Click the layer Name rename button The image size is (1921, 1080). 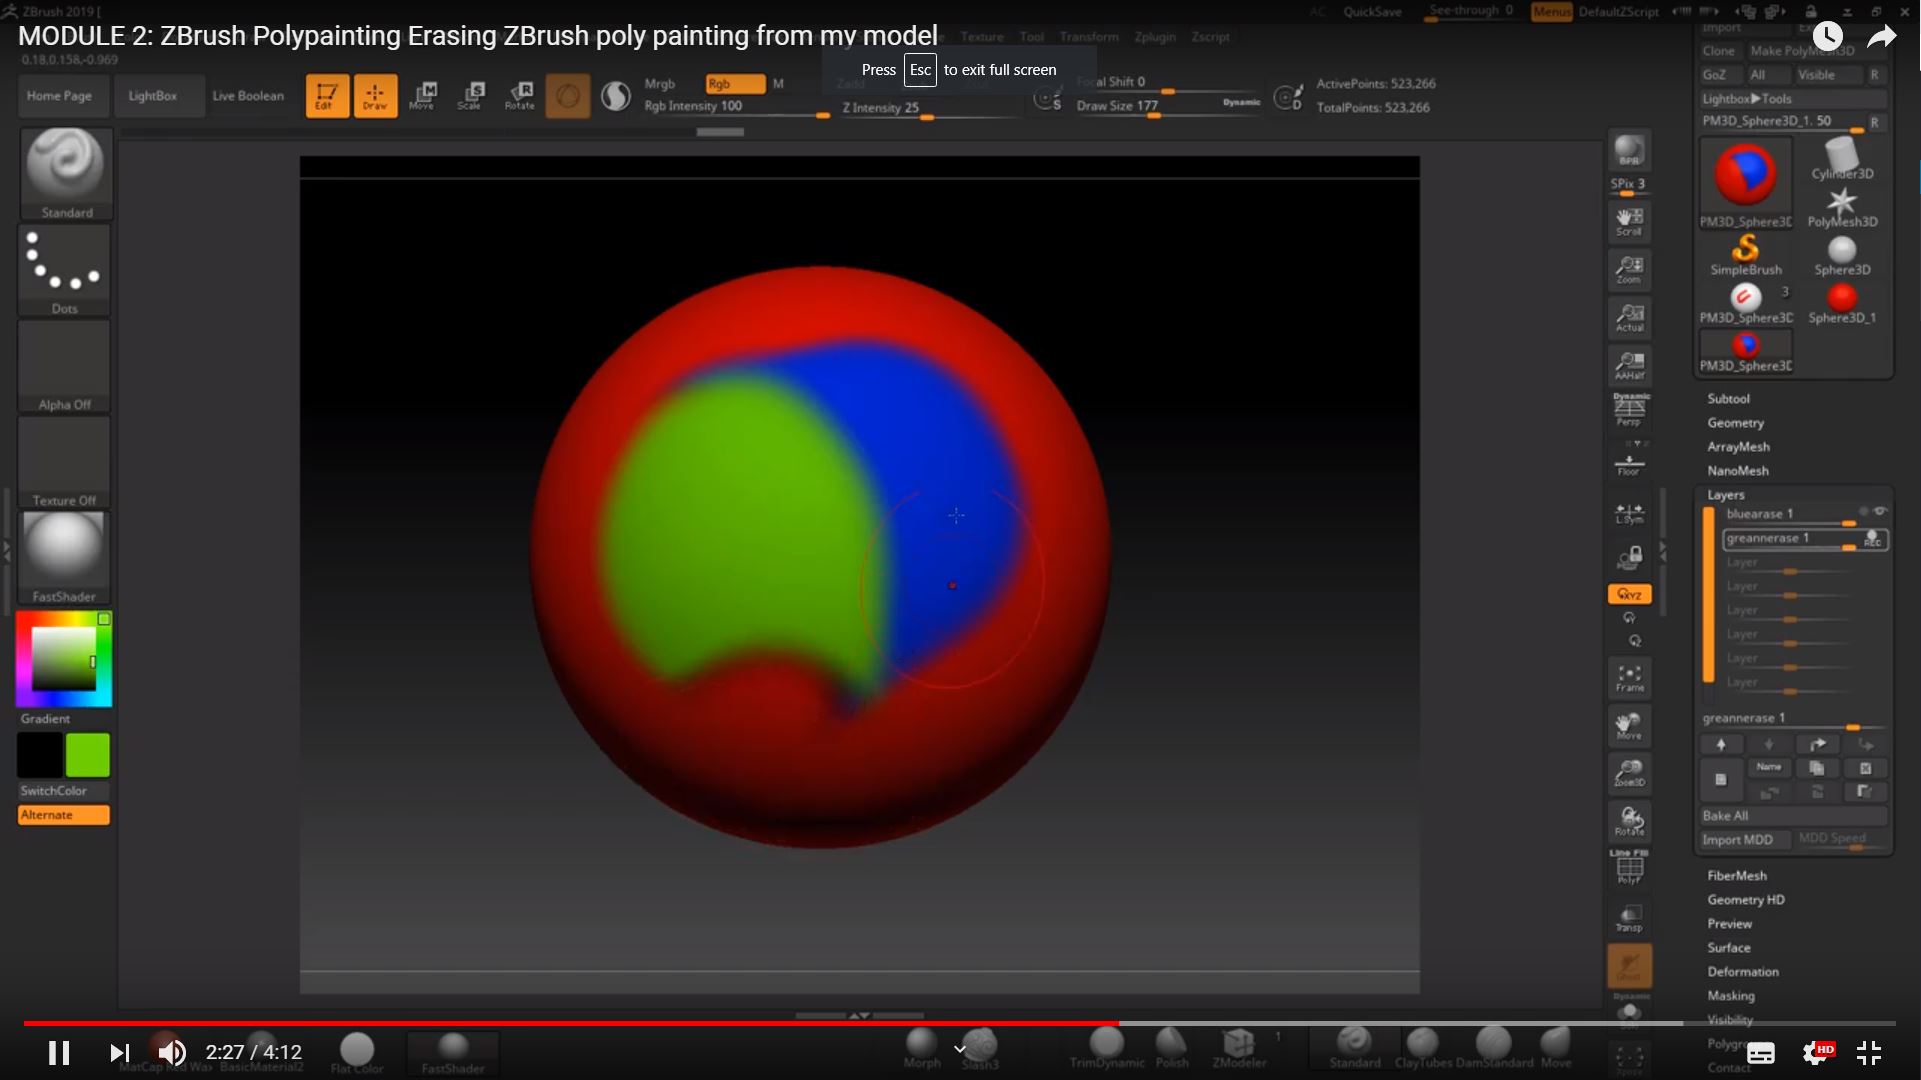tap(1769, 768)
